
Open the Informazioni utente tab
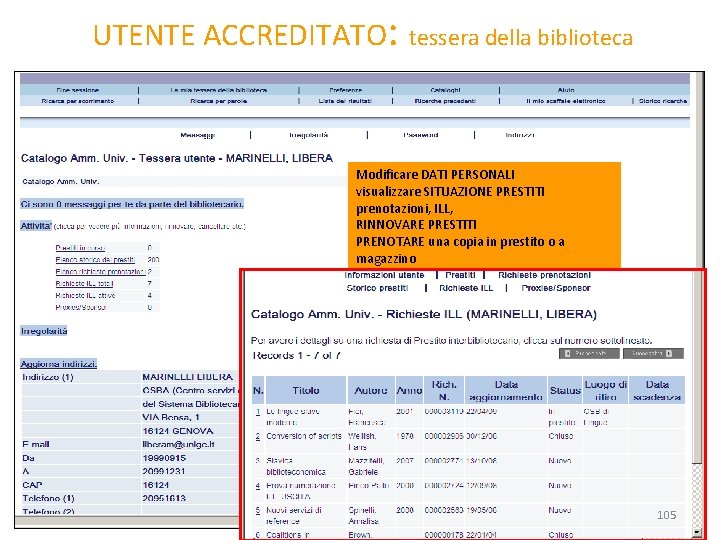(384, 275)
